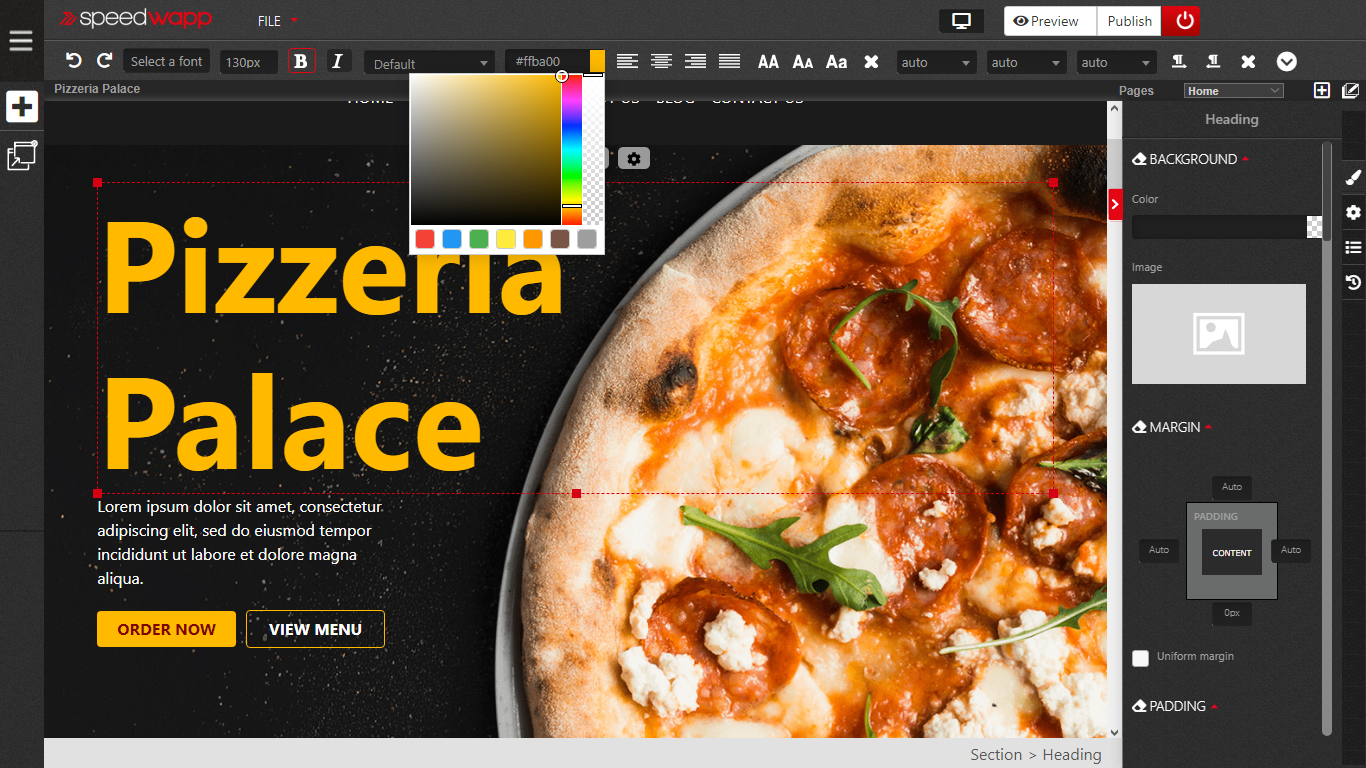This screenshot has height=768, width=1366.
Task: Open the style brush panel
Action: click(1353, 177)
